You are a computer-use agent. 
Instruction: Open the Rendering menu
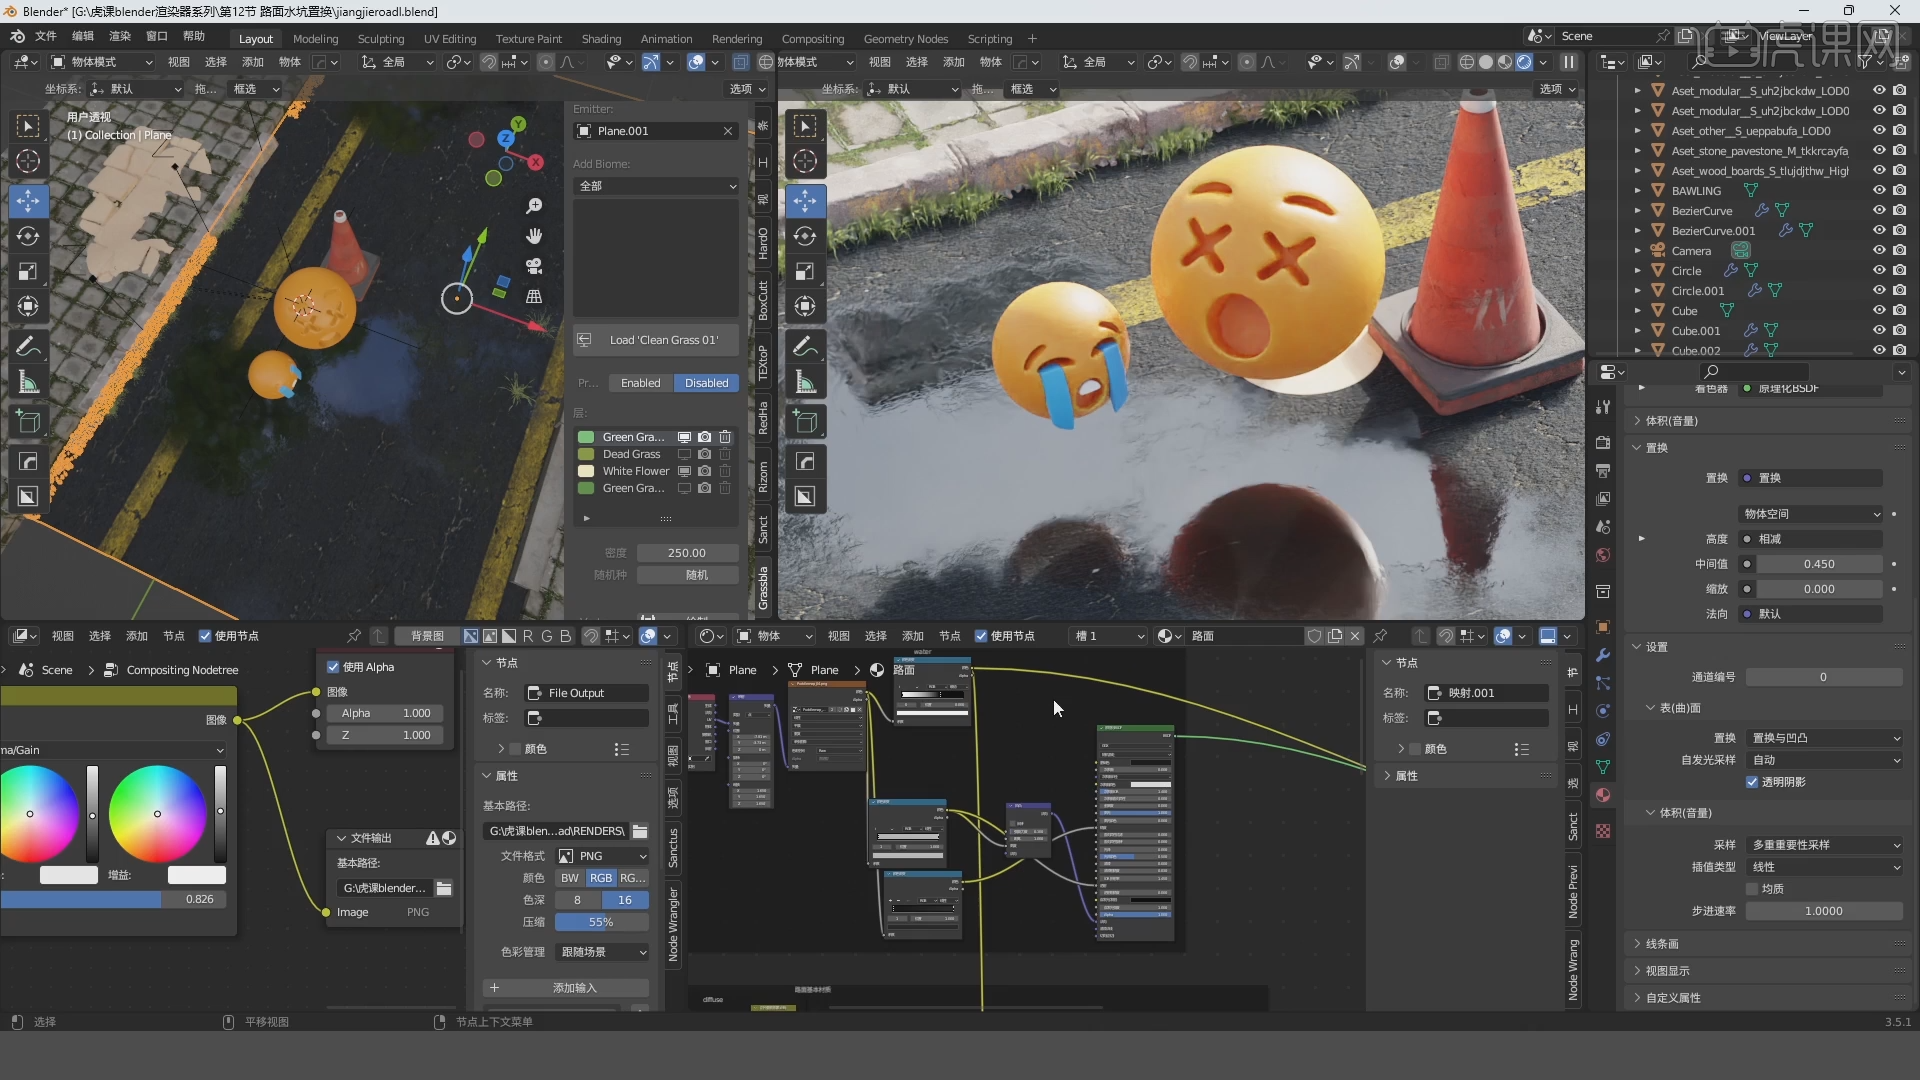click(x=737, y=39)
